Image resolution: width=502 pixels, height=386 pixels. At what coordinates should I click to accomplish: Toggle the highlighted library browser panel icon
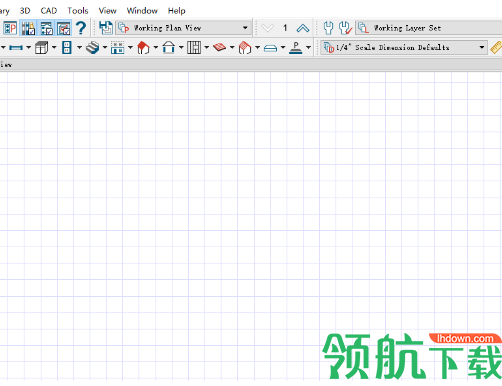click(x=28, y=28)
